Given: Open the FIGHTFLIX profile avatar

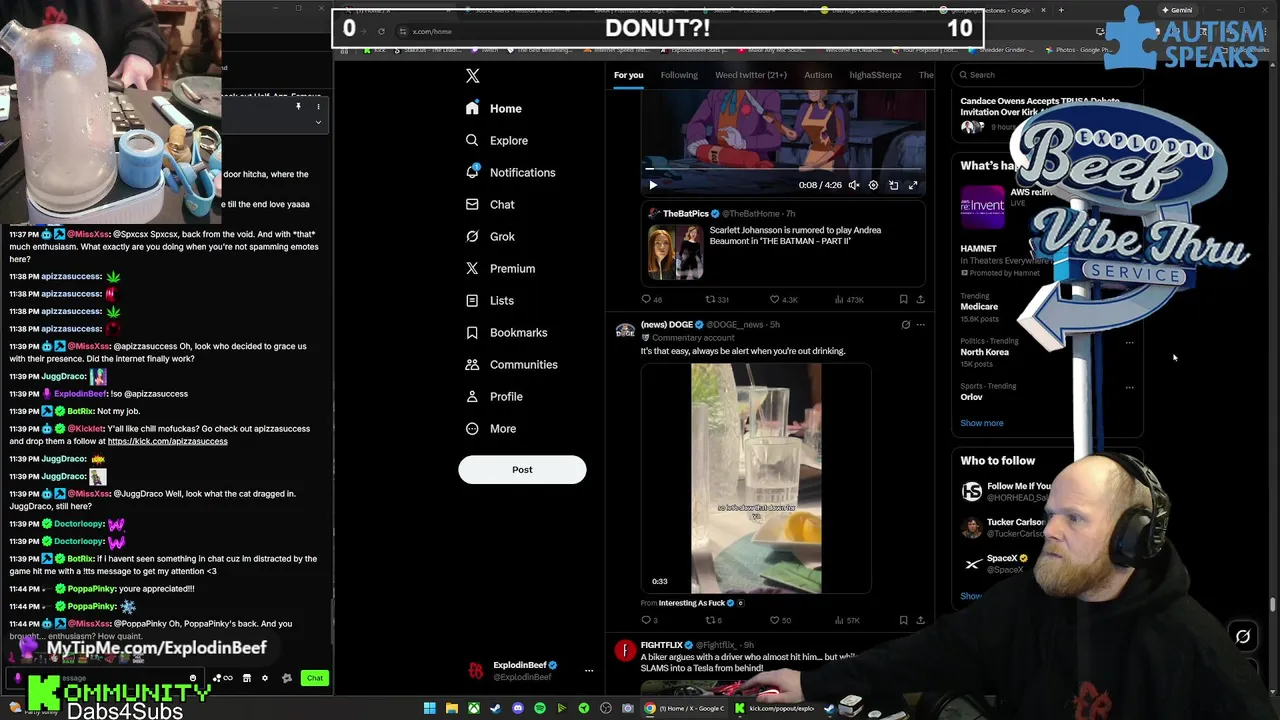Looking at the screenshot, I should coord(625,652).
